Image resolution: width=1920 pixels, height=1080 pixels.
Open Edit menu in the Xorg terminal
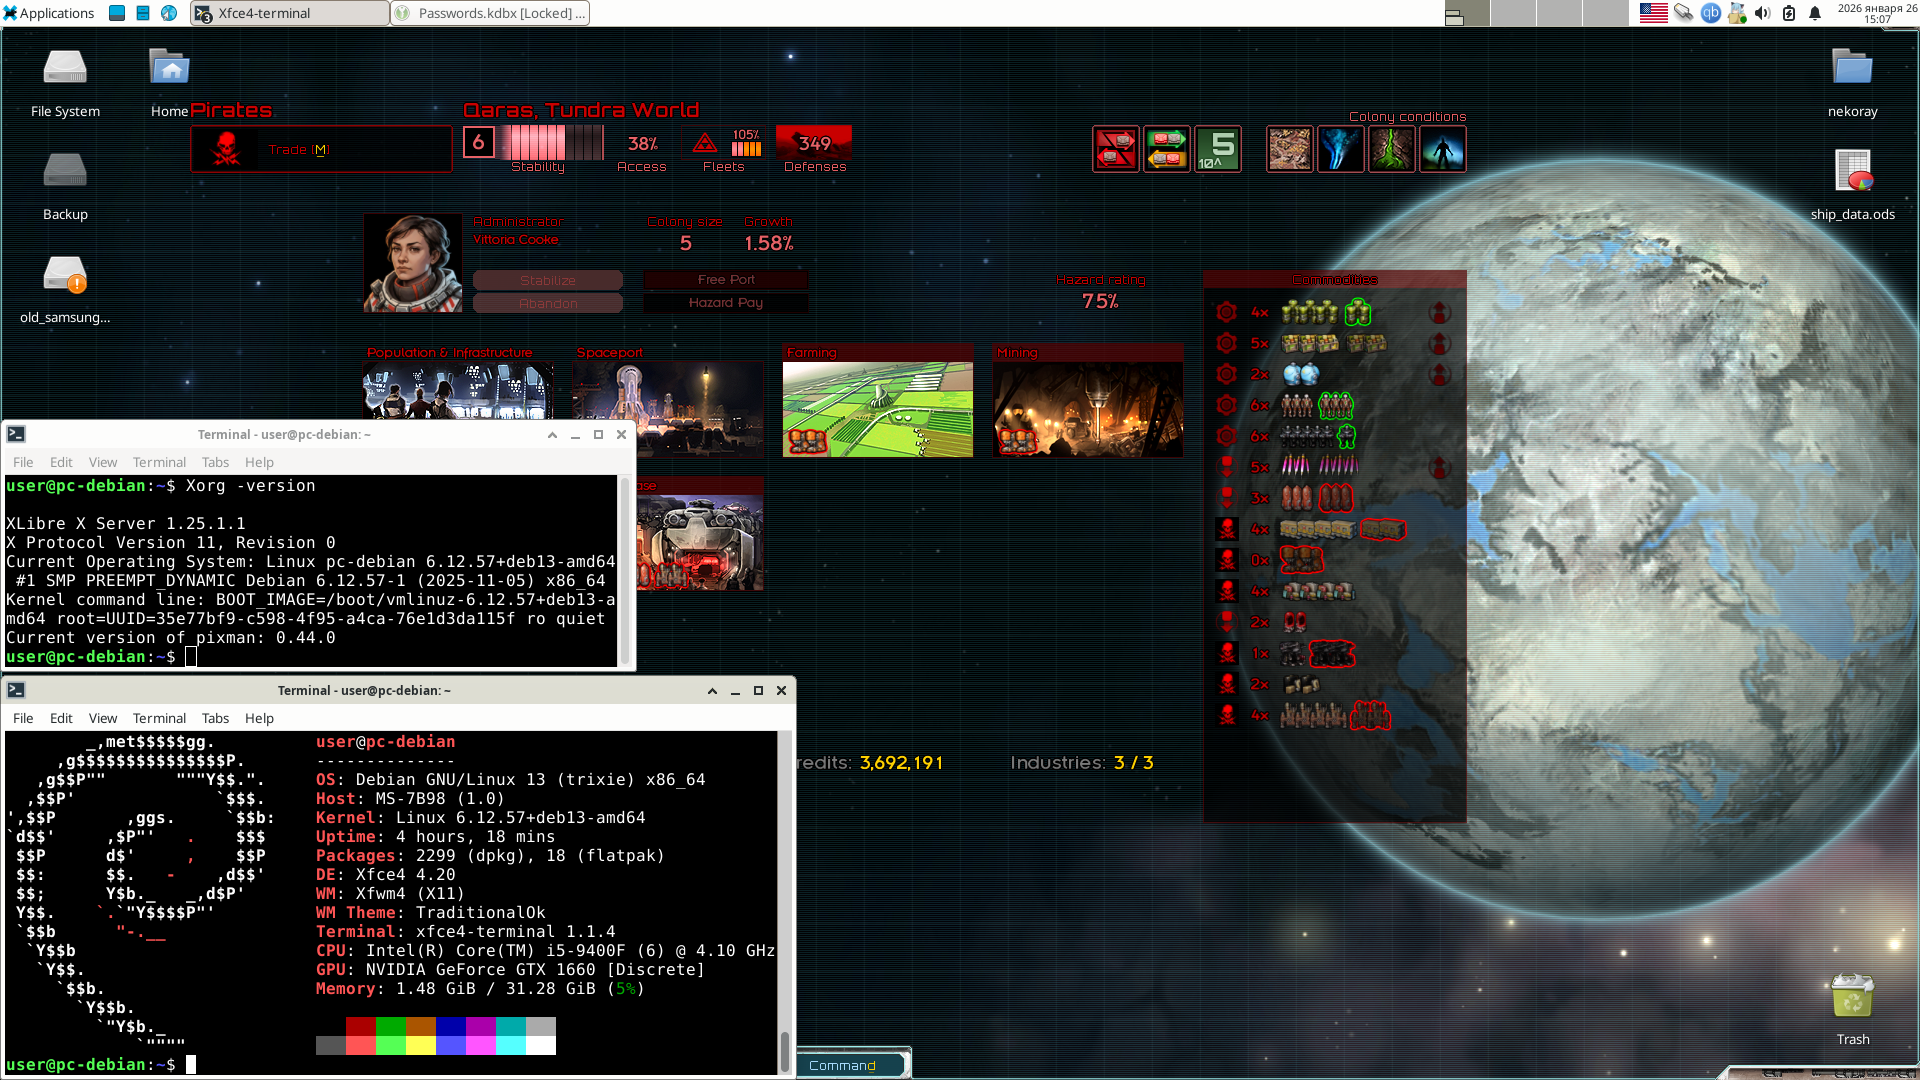(61, 462)
